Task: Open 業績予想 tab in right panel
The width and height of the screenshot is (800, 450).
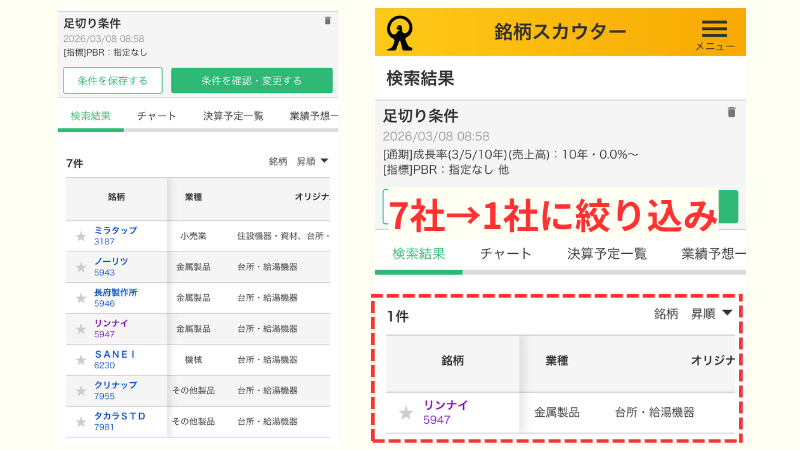Action: 713,254
